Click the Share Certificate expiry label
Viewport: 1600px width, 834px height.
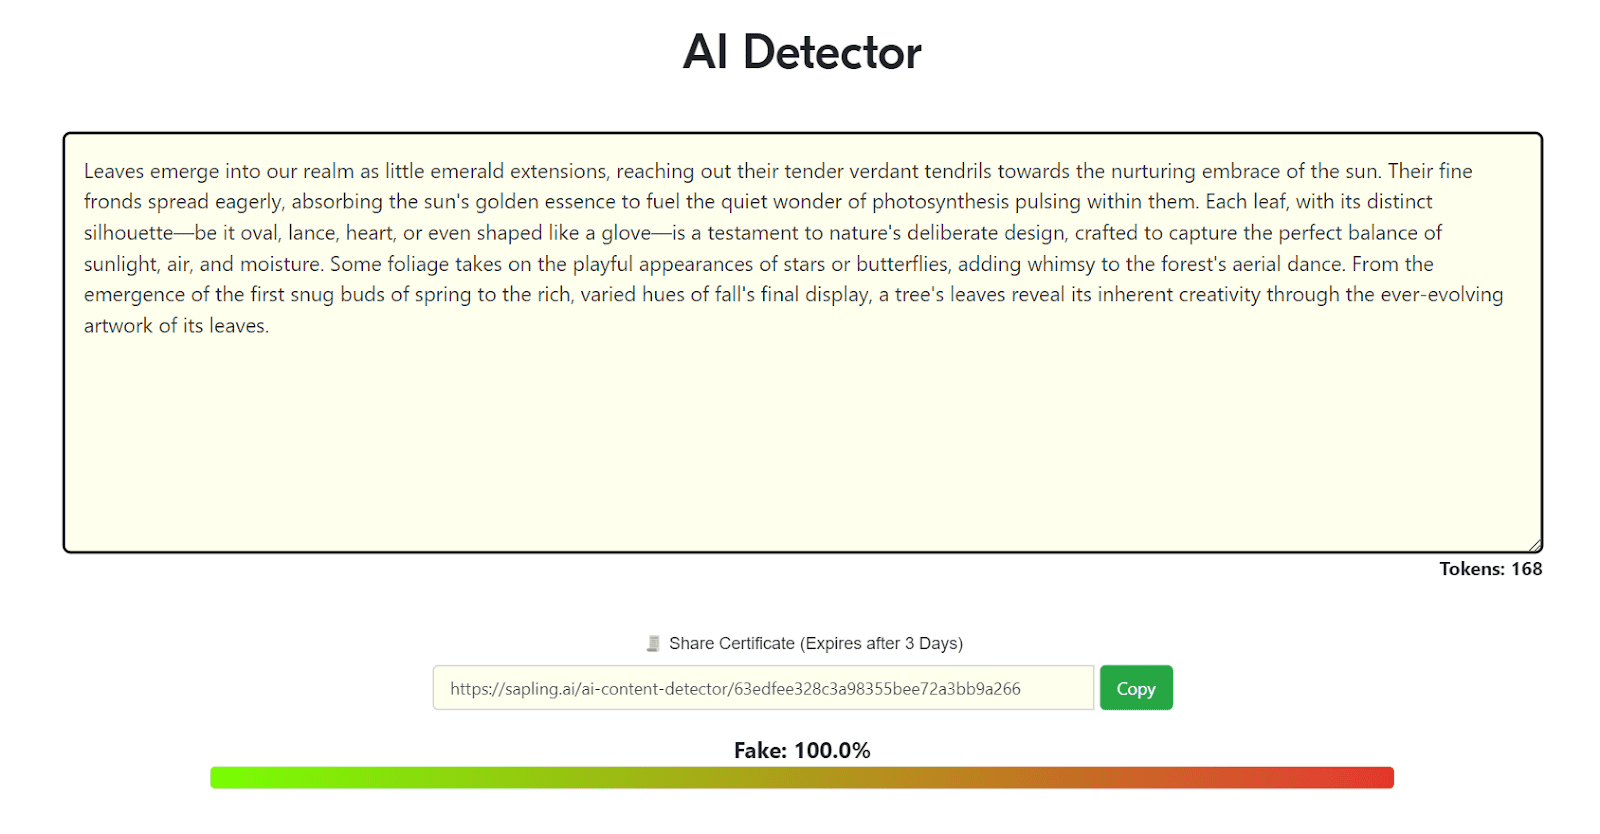(x=815, y=644)
